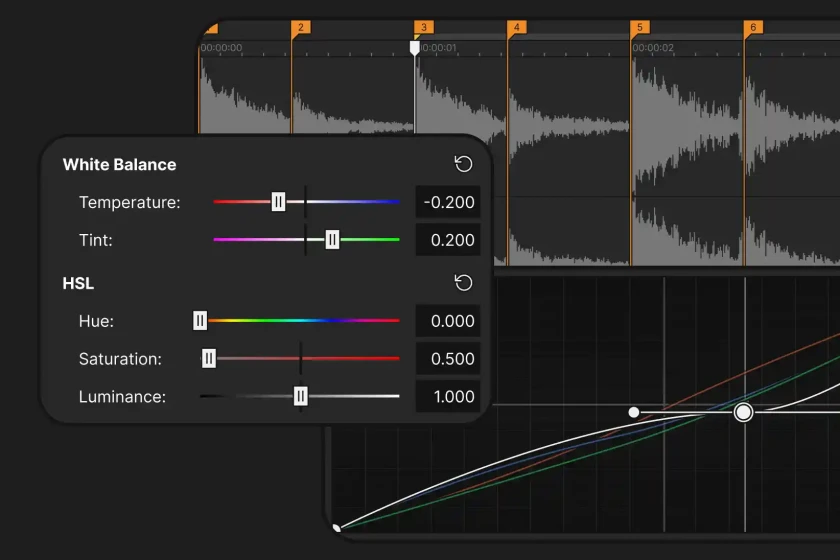Click the Tint slider handle
Viewport: 840px width, 560px height.
[x=332, y=240]
